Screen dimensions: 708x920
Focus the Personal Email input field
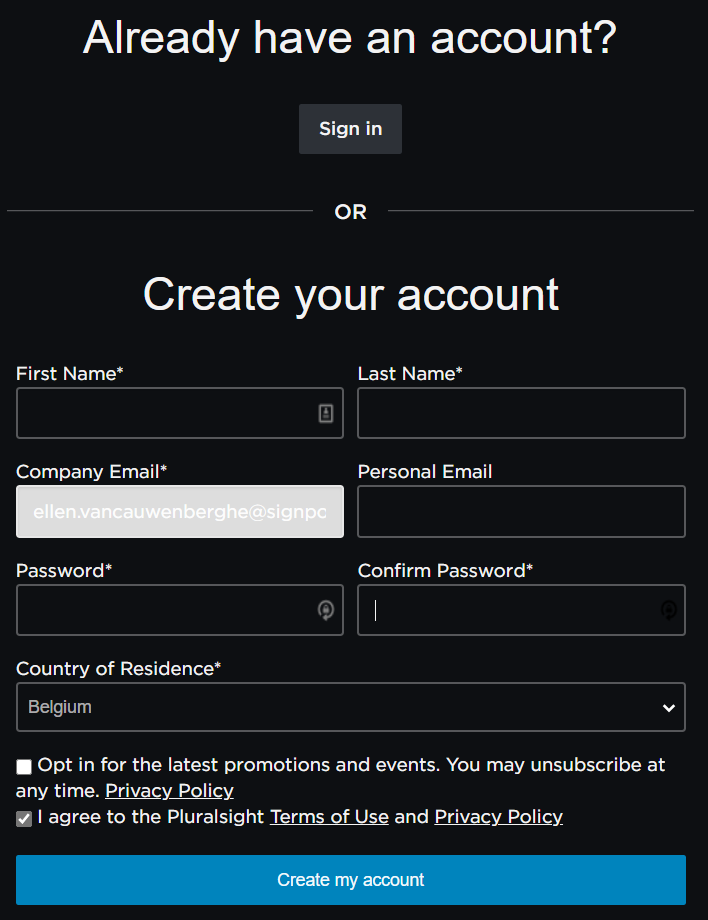pyautogui.click(x=521, y=512)
